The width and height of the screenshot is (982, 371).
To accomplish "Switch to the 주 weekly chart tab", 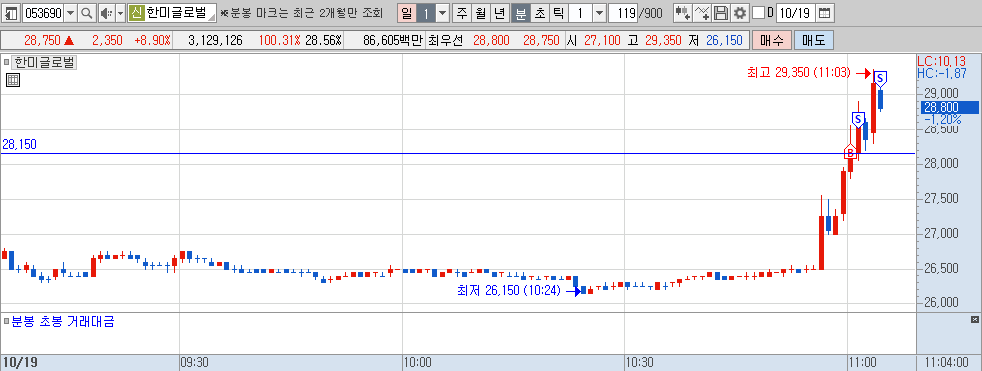I will 462,13.
